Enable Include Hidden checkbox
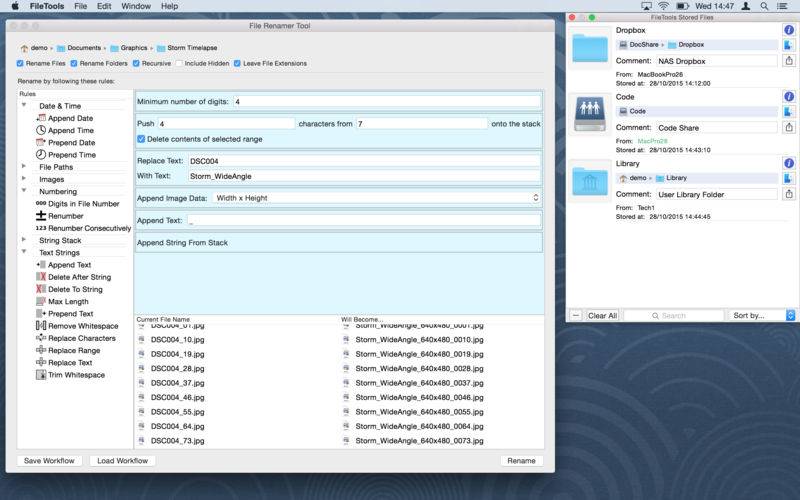Viewport: 800px width, 500px height. [179, 63]
